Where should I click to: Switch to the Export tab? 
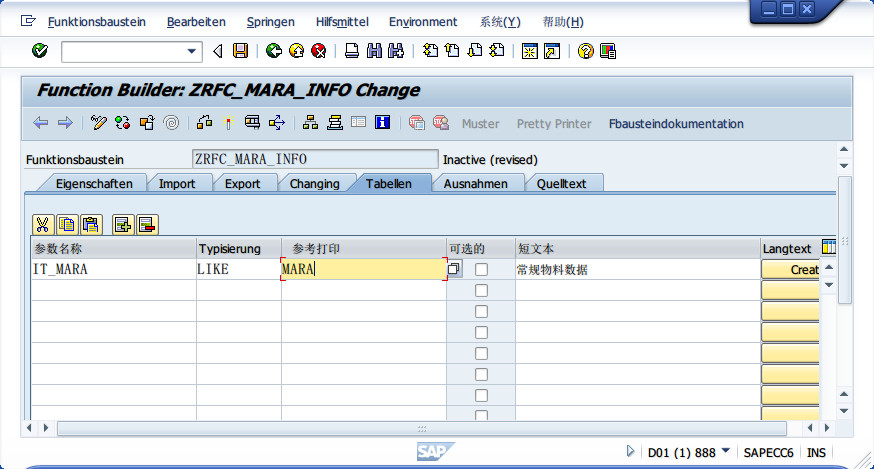tap(242, 183)
